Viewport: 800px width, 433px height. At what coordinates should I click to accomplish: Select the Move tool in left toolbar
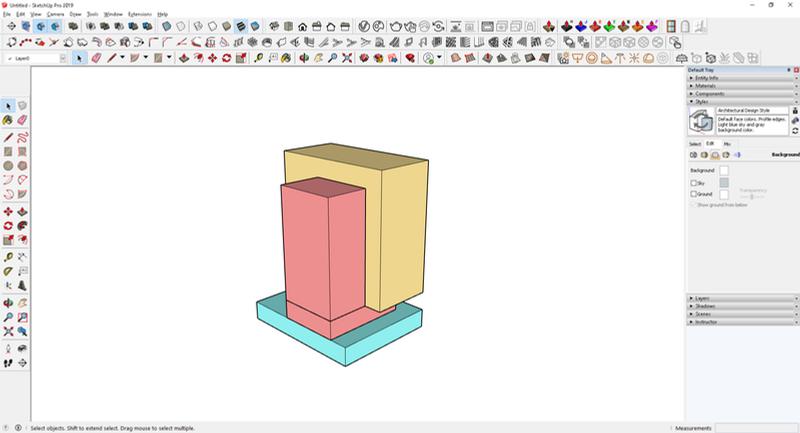8,212
